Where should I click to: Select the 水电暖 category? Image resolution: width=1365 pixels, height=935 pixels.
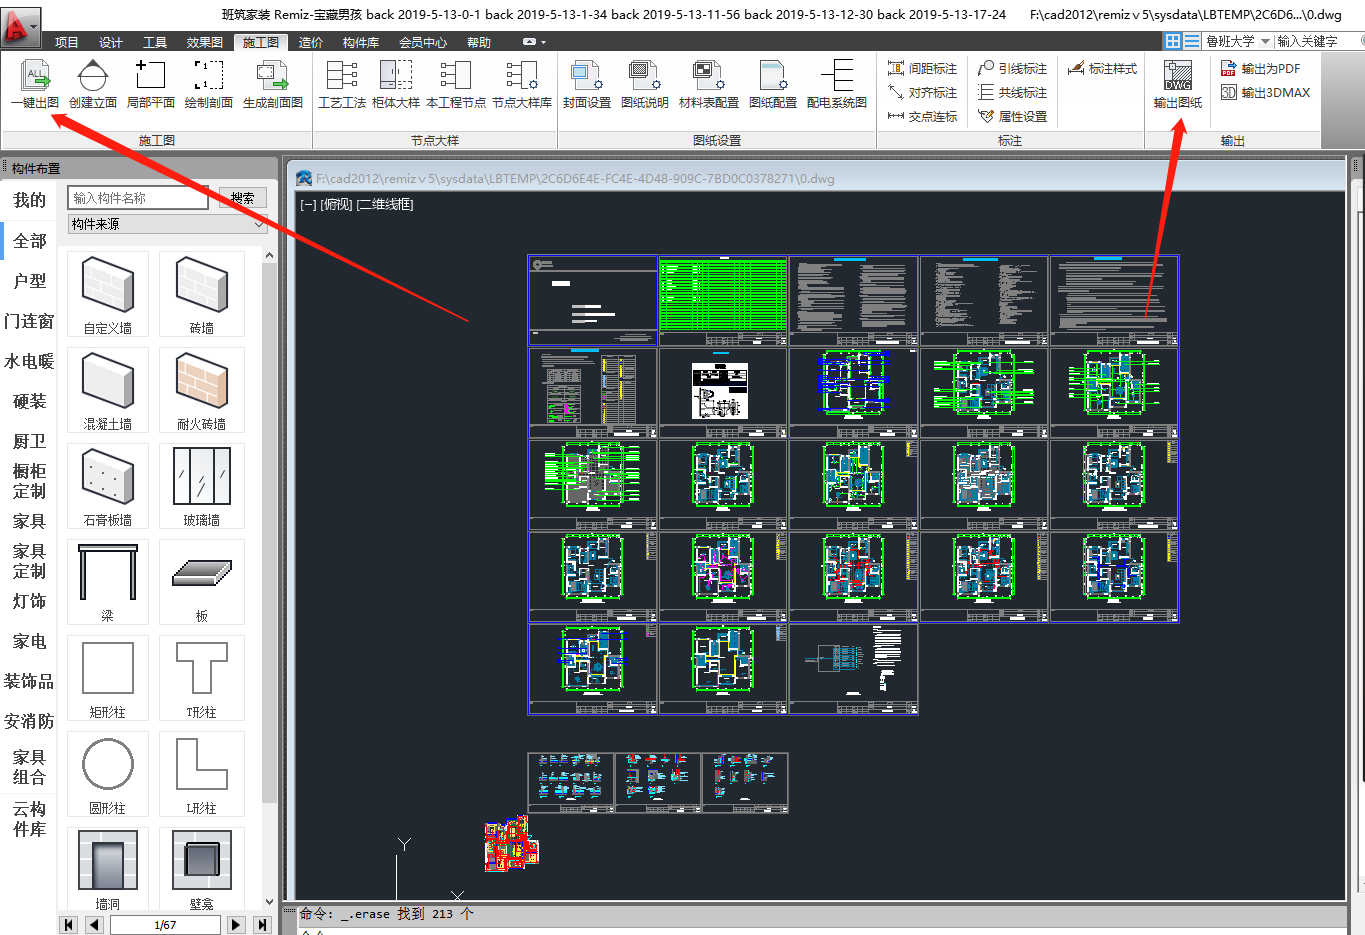(29, 361)
